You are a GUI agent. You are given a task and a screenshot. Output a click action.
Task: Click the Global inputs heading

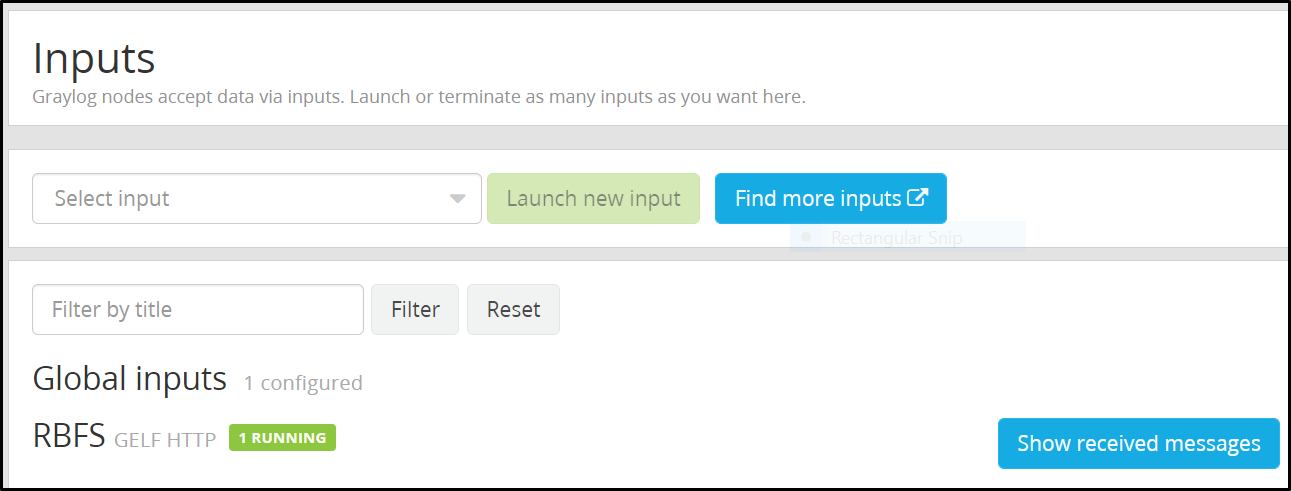coord(130,379)
